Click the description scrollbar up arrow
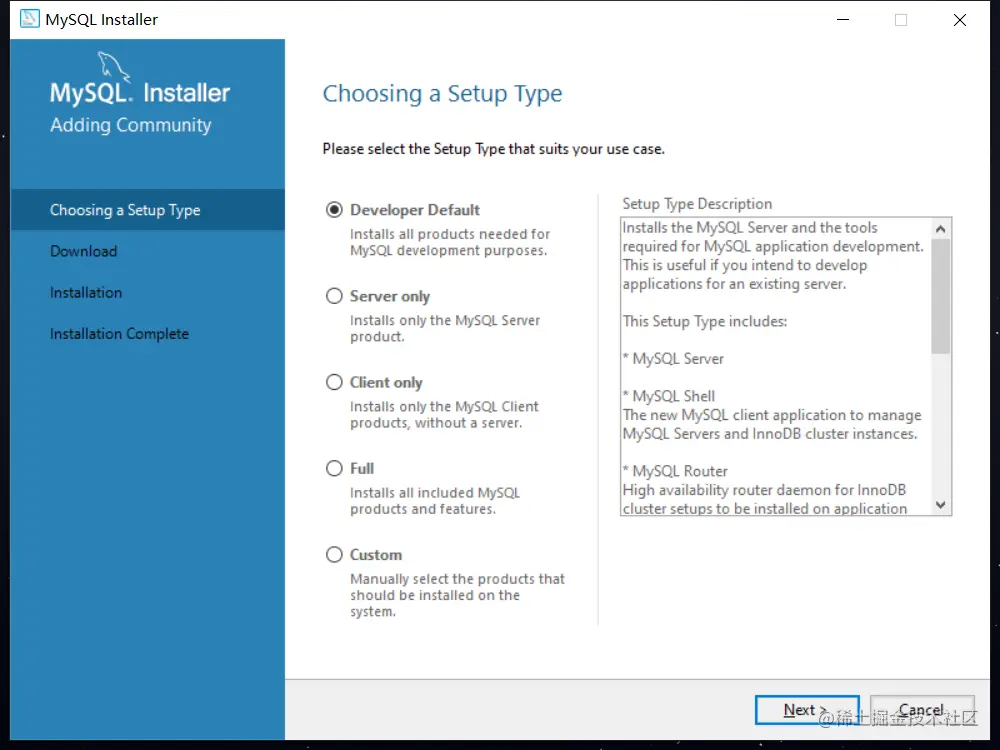Image resolution: width=1000 pixels, height=750 pixels. pos(940,228)
